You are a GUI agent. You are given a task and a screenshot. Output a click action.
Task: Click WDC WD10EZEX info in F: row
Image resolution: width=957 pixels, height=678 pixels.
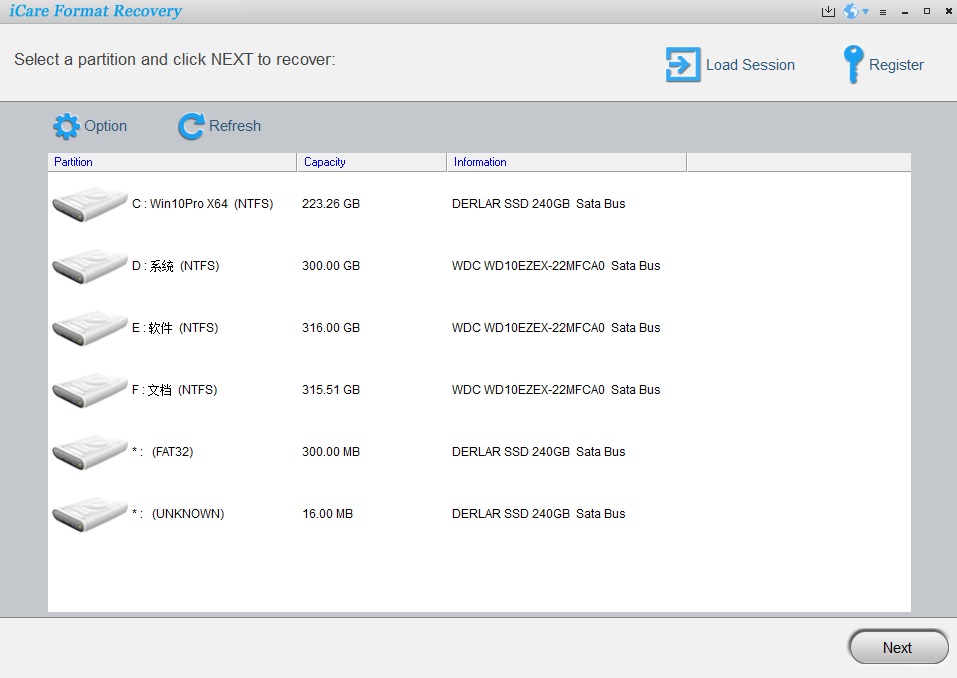[x=556, y=390]
